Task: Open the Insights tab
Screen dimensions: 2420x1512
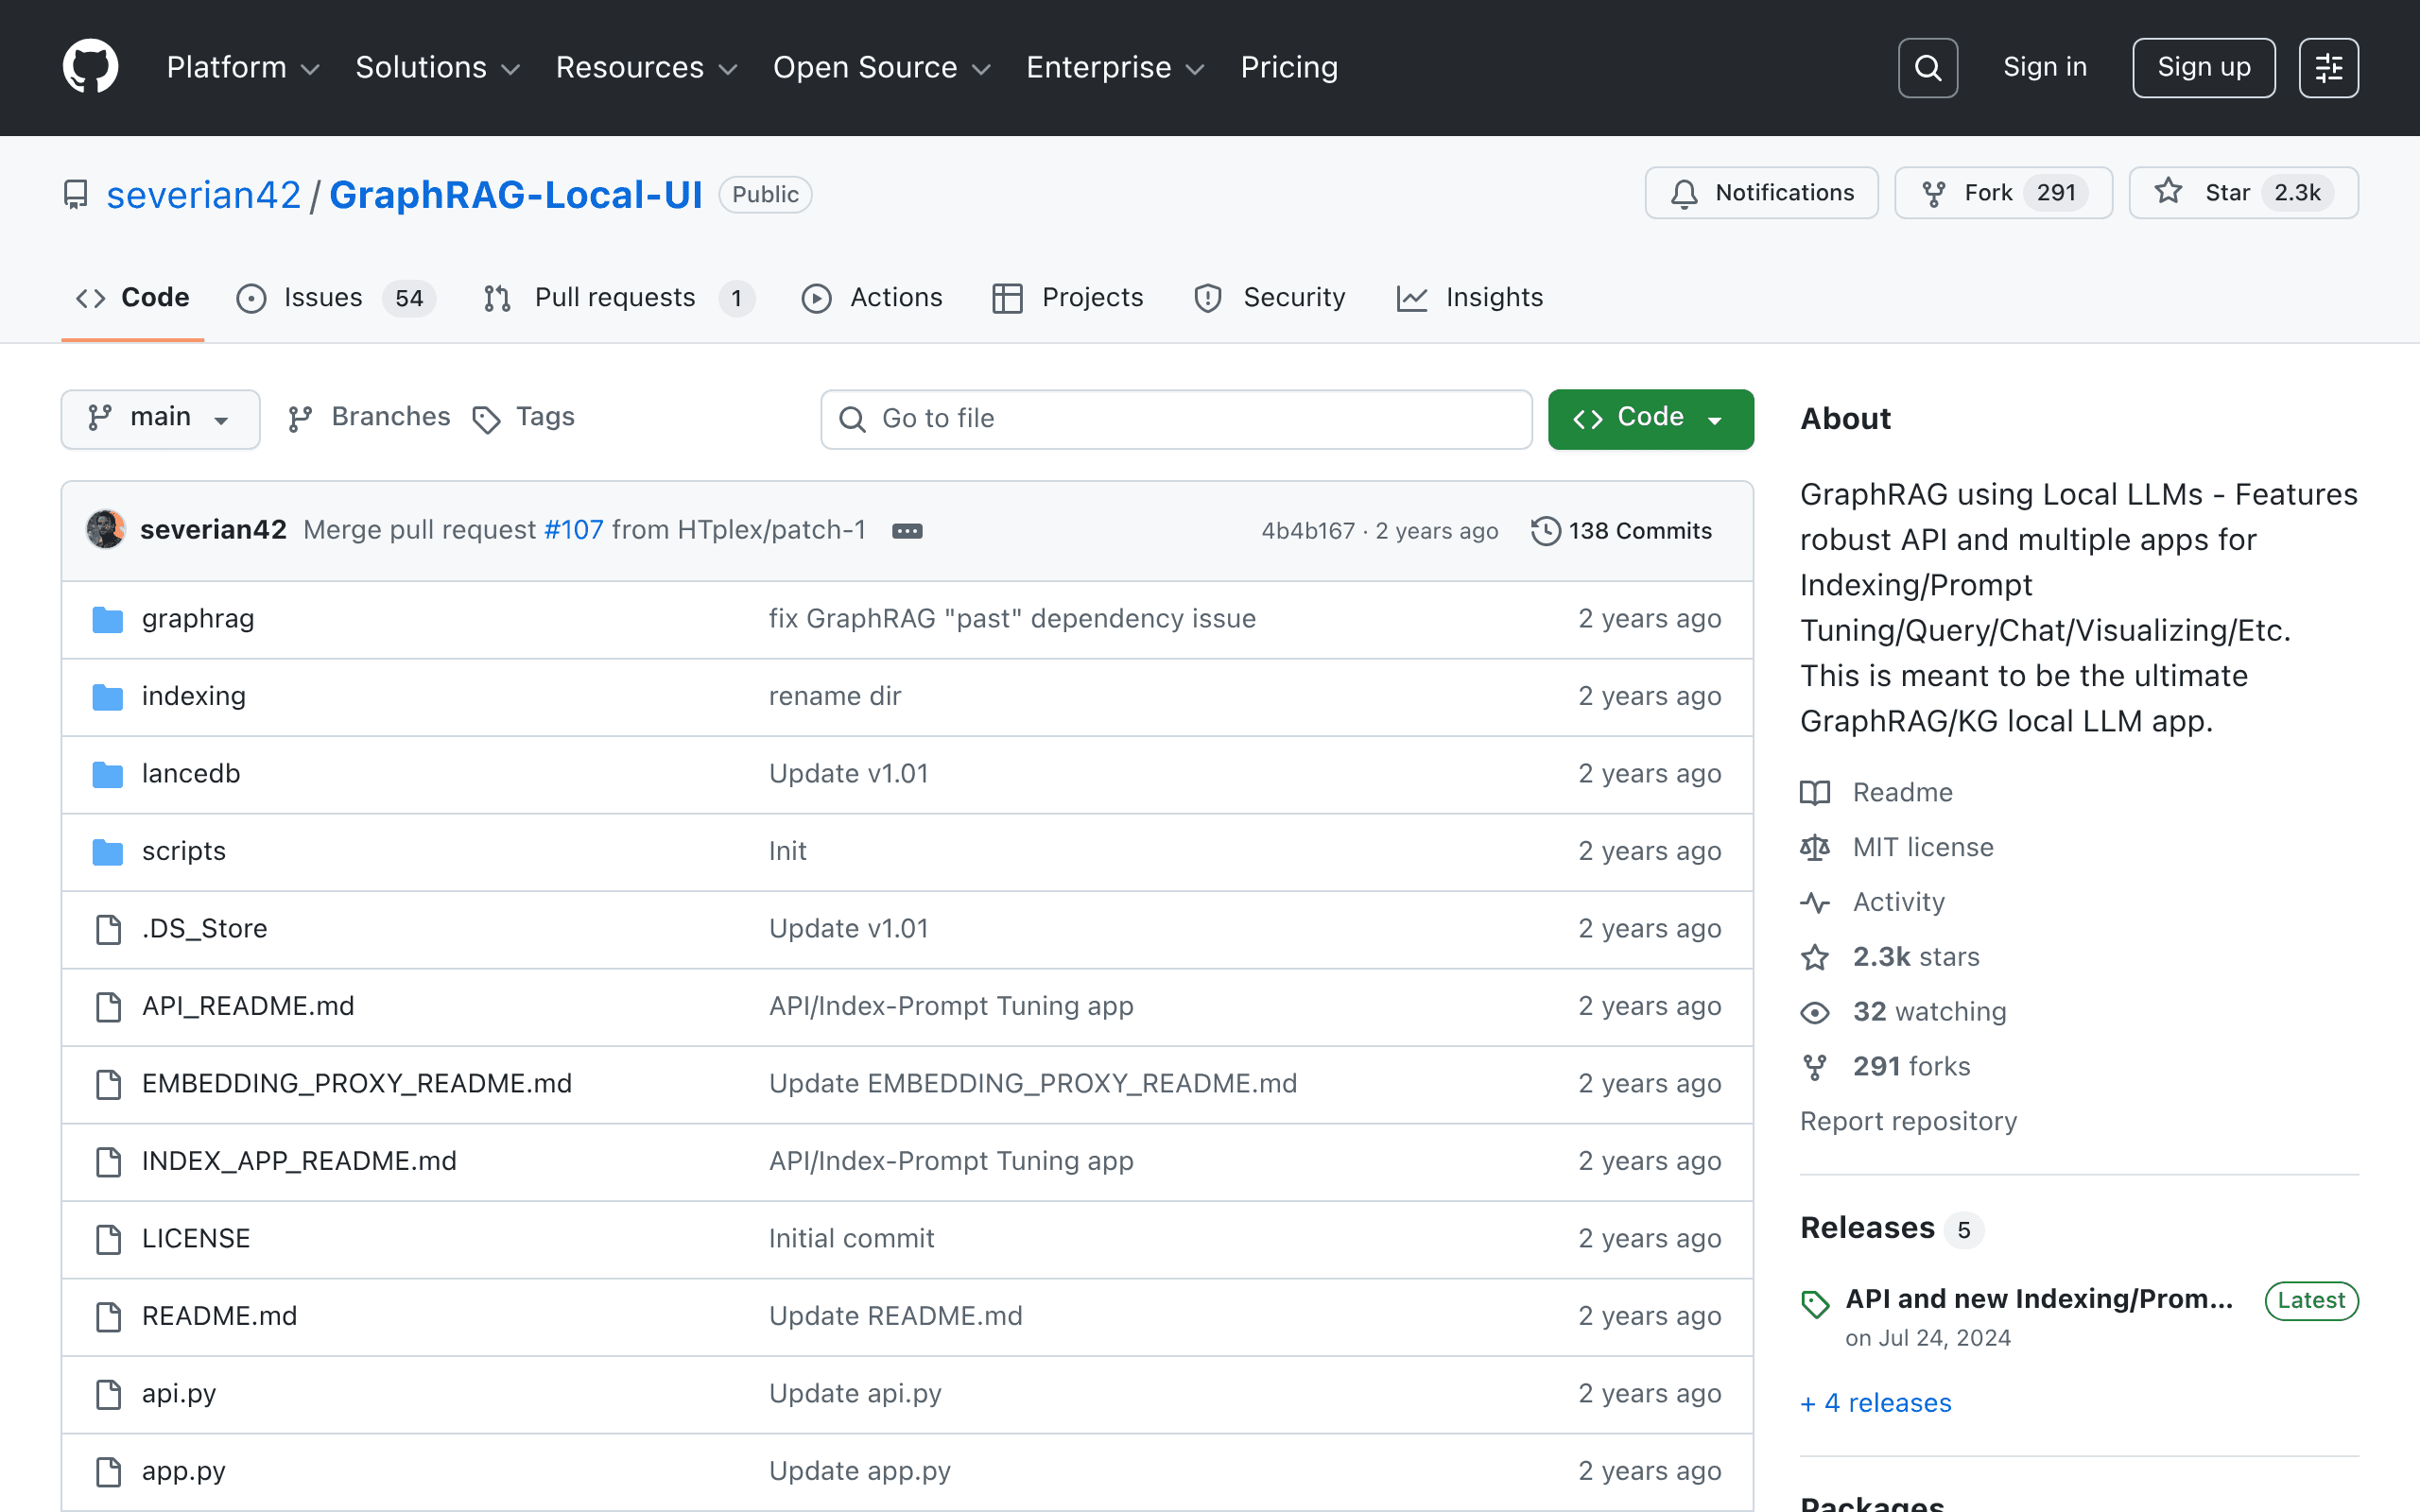Action: click(x=1469, y=298)
